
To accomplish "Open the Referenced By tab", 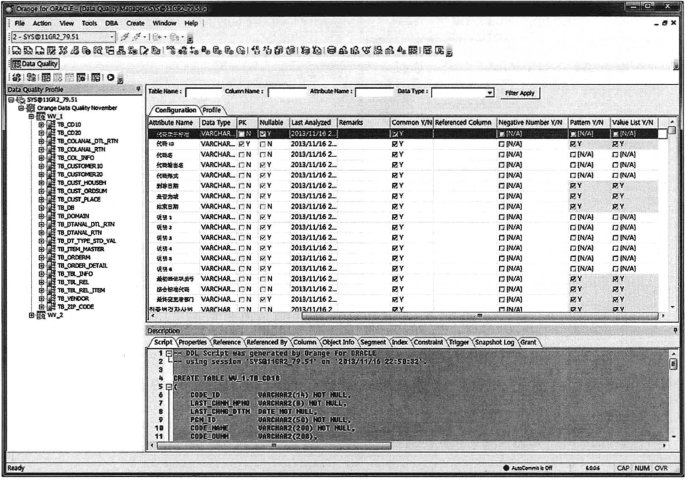I will [267, 342].
